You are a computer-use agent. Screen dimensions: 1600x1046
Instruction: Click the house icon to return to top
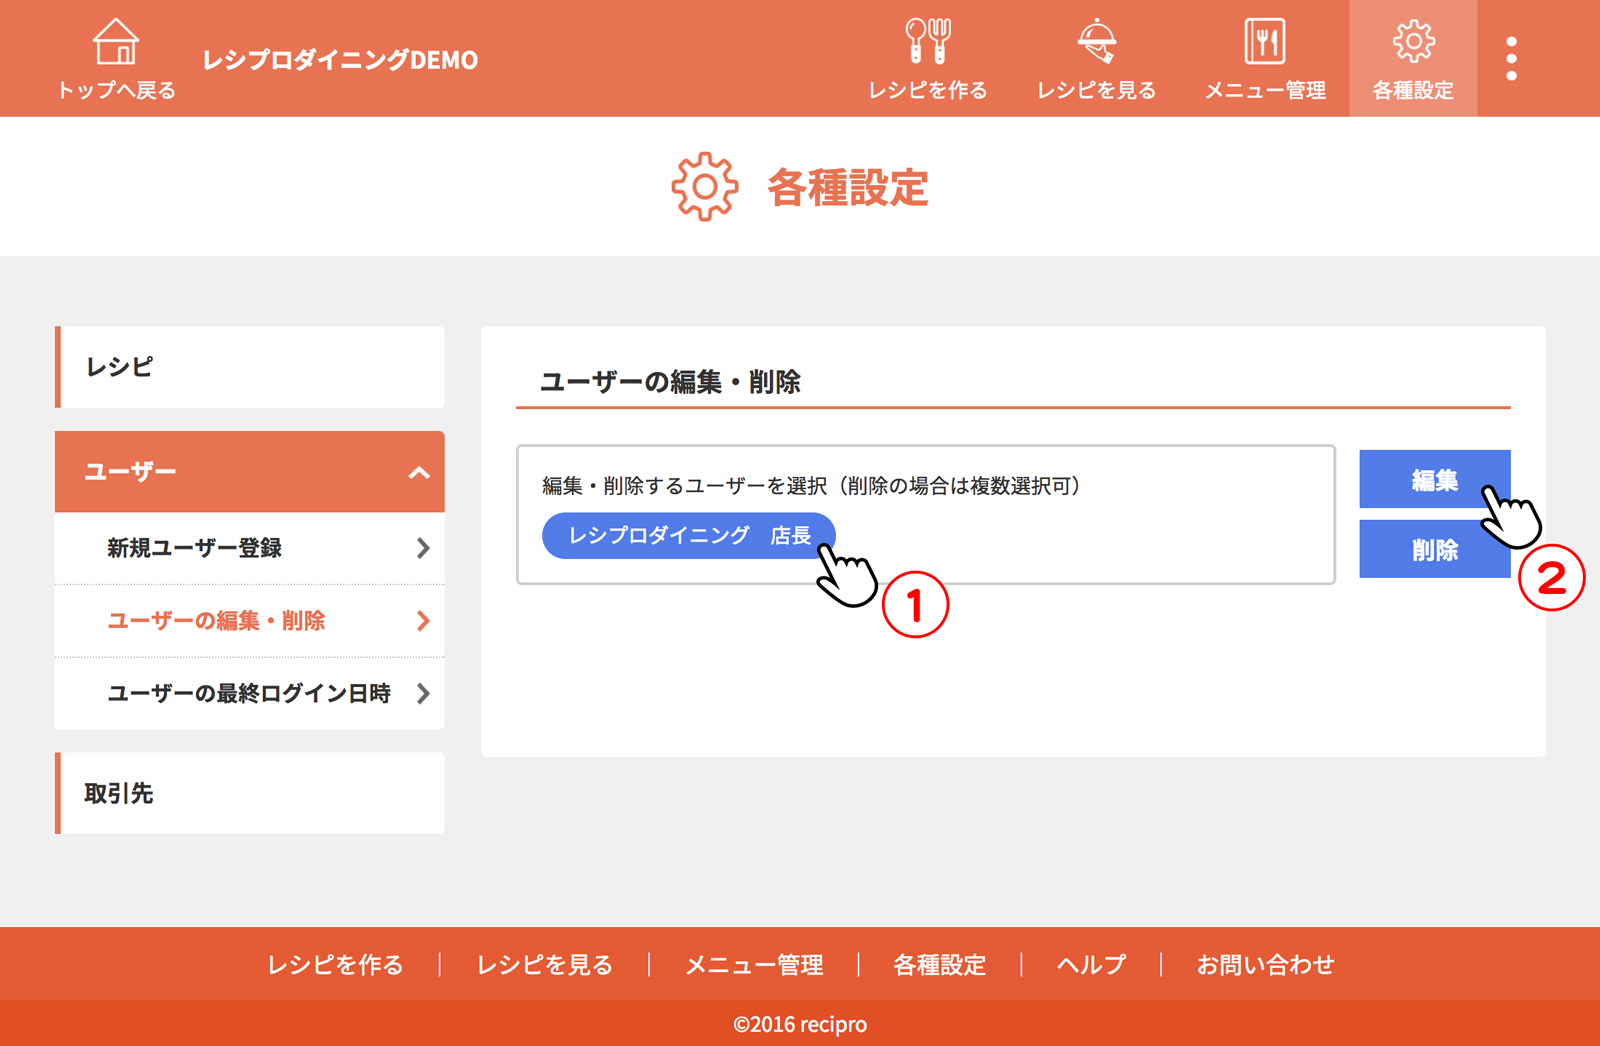tap(116, 43)
